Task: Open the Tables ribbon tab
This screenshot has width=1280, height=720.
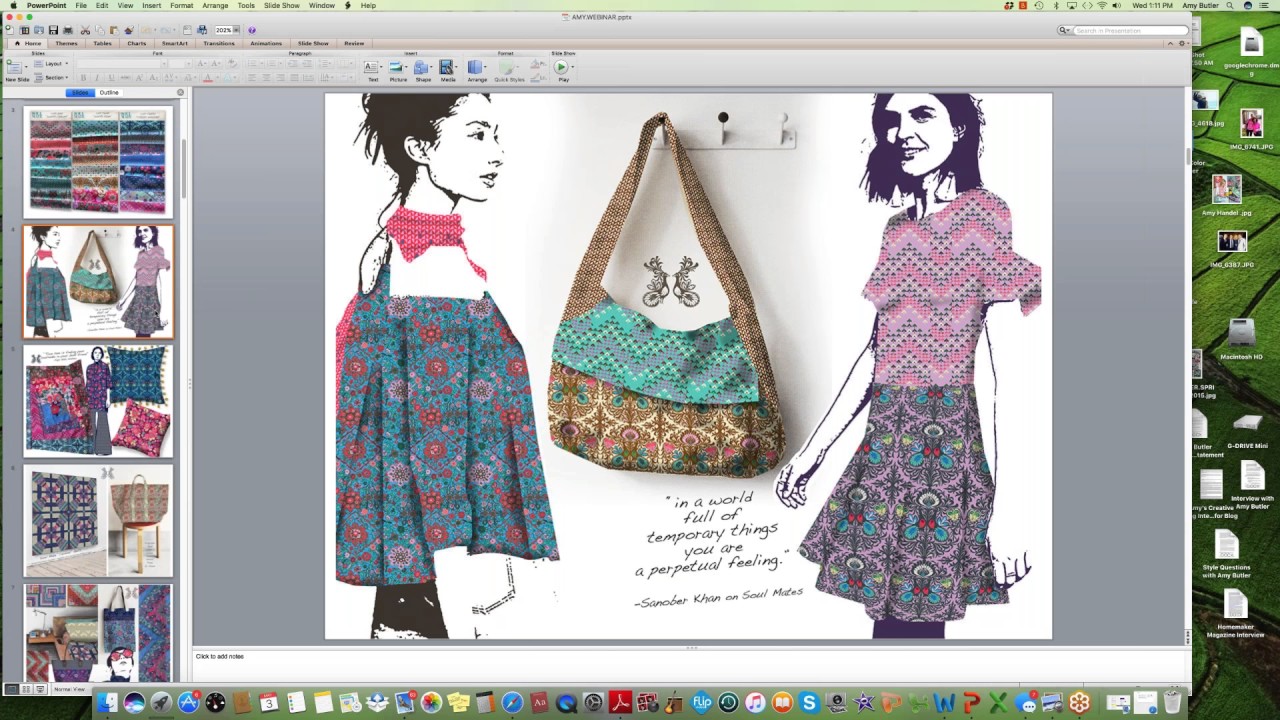Action: point(102,43)
